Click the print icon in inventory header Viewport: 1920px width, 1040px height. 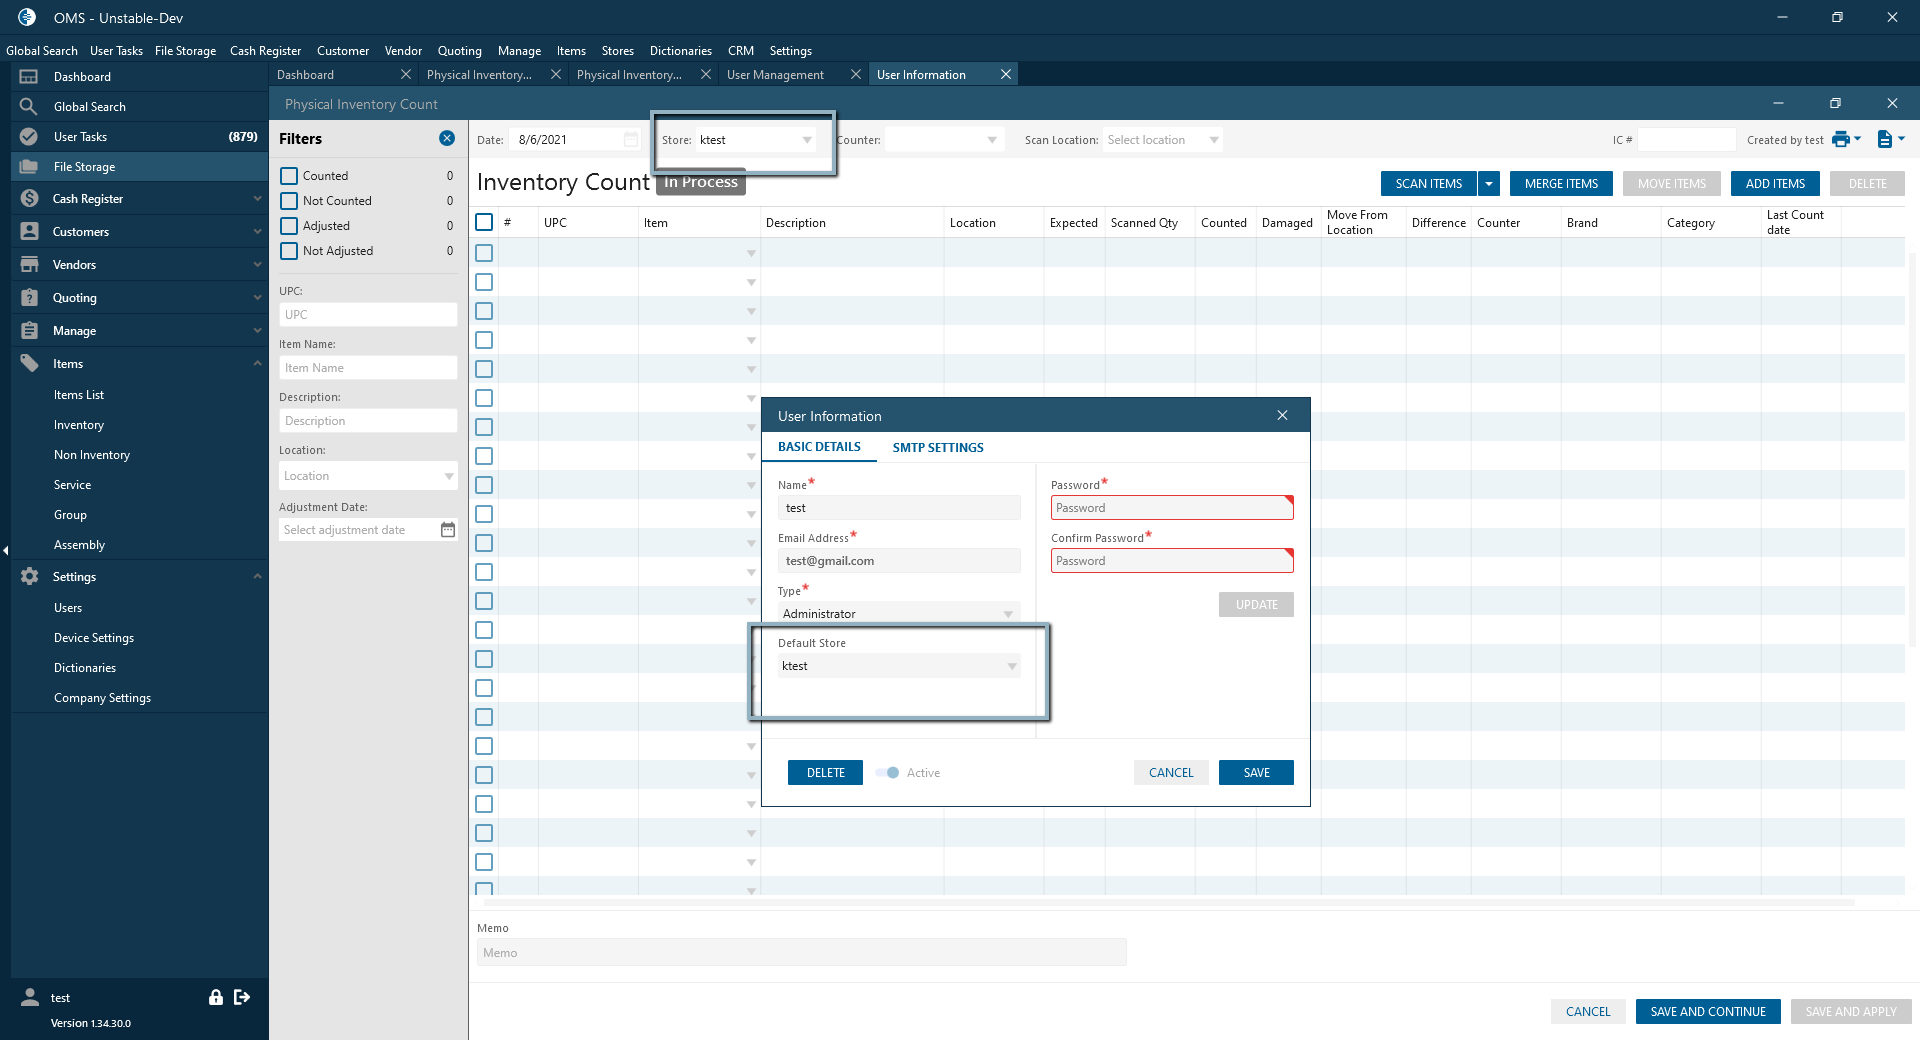pyautogui.click(x=1840, y=140)
